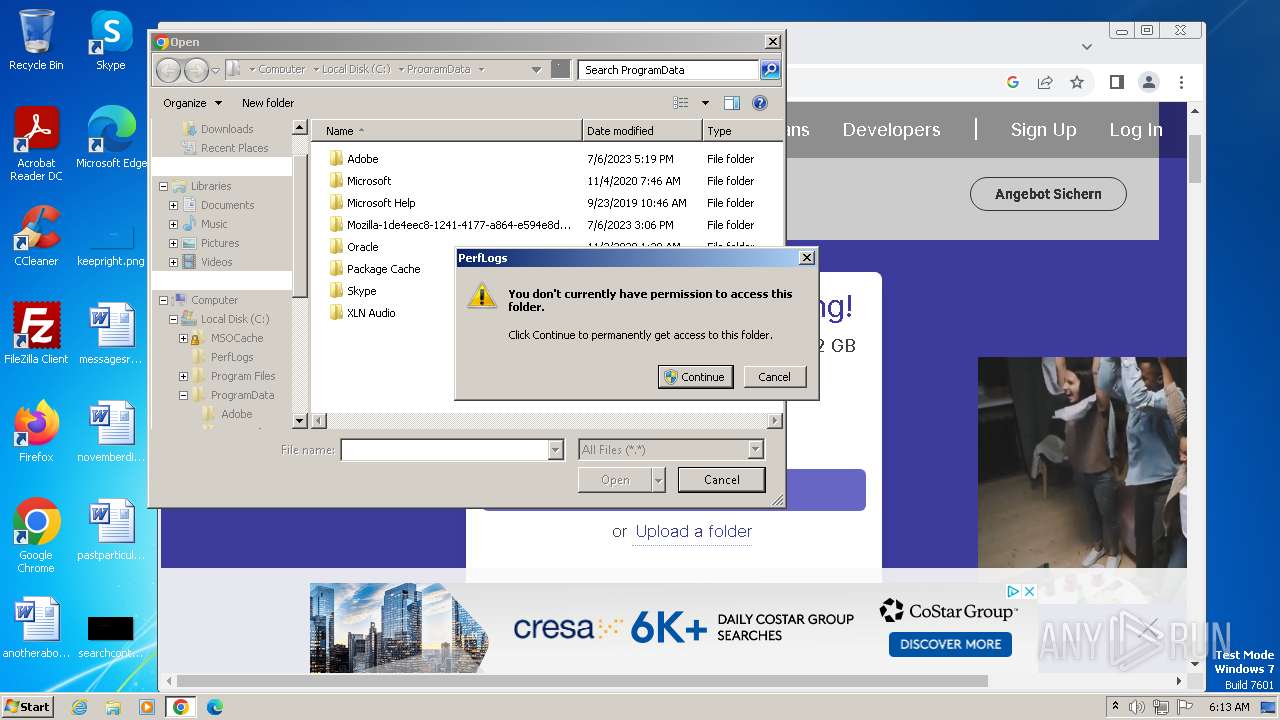This screenshot has width=1280, height=720.
Task: Open CCleaner desktop shortcut
Action: click(36, 235)
